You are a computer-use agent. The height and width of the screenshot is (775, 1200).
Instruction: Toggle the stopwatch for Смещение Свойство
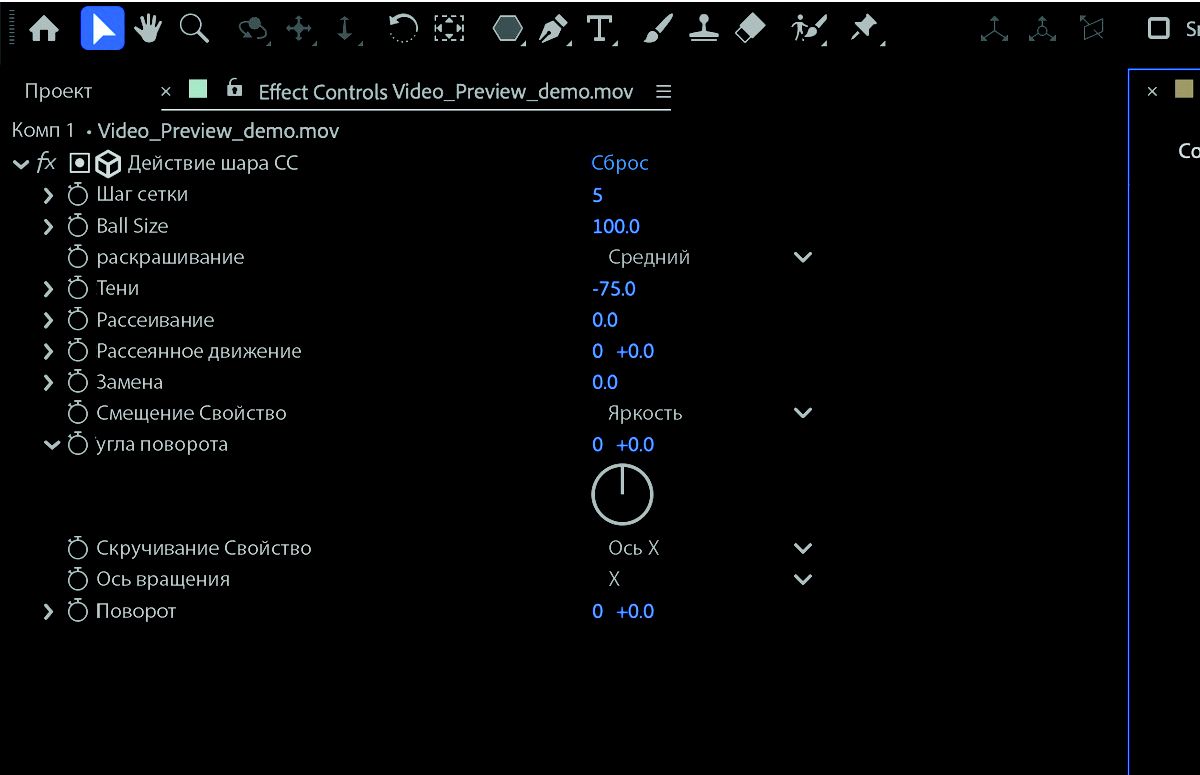(x=78, y=413)
